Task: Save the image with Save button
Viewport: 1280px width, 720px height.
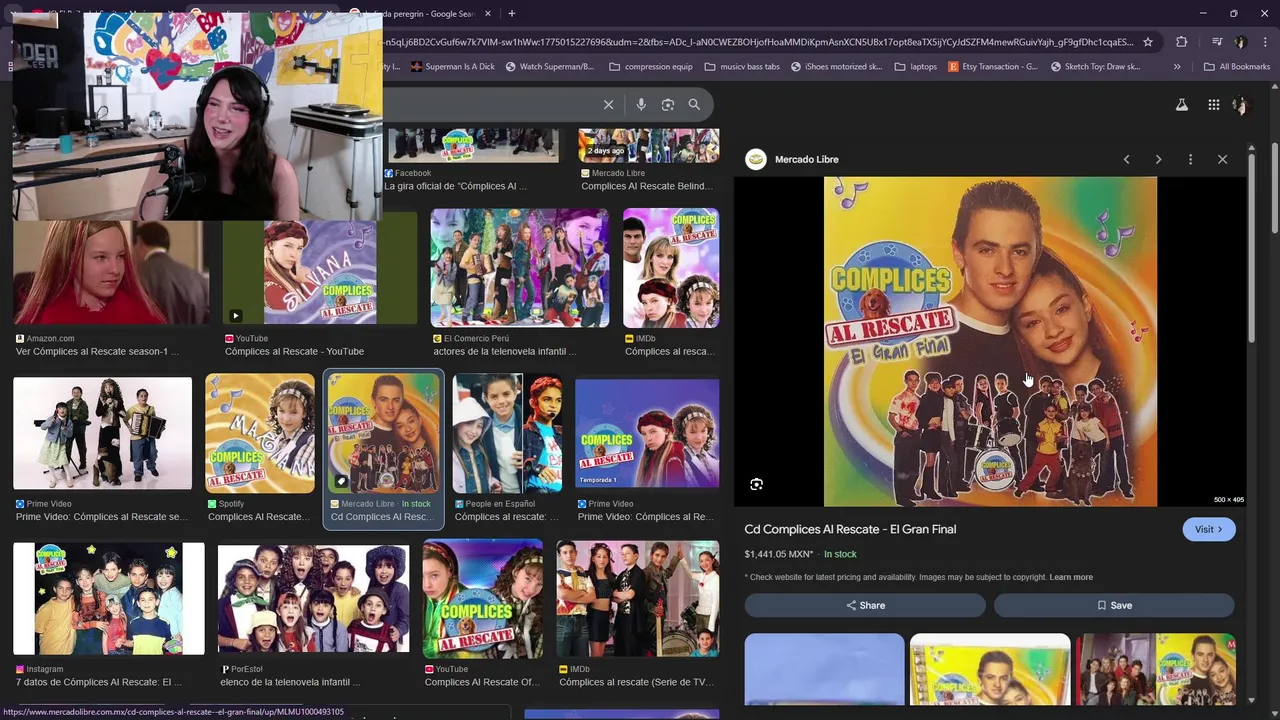Action: (1114, 605)
